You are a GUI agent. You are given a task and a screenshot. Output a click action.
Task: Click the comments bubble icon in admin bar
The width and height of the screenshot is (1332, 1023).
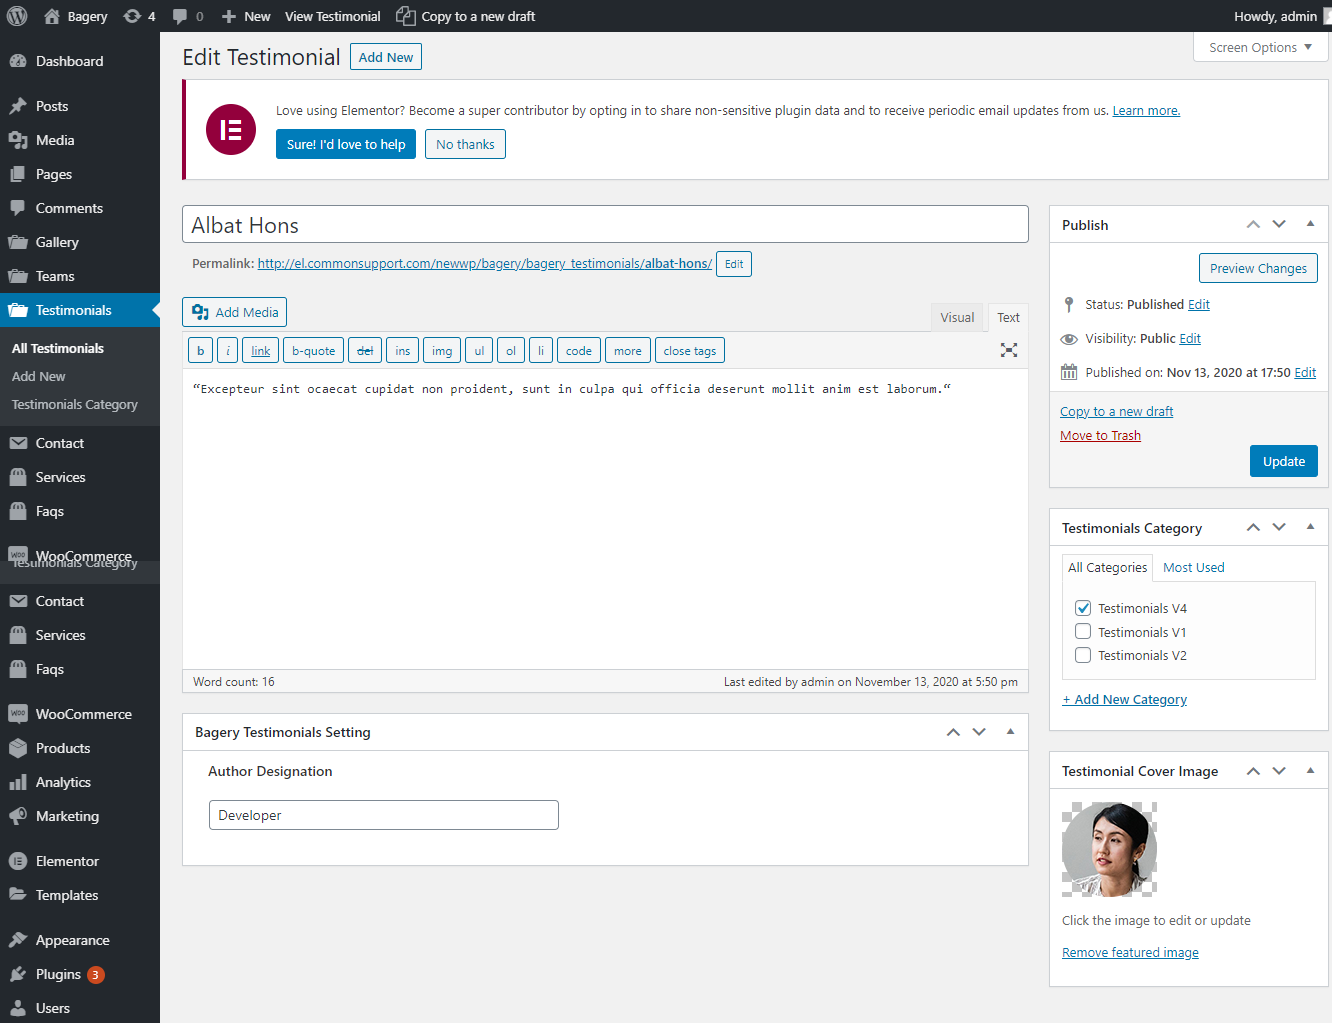point(180,16)
